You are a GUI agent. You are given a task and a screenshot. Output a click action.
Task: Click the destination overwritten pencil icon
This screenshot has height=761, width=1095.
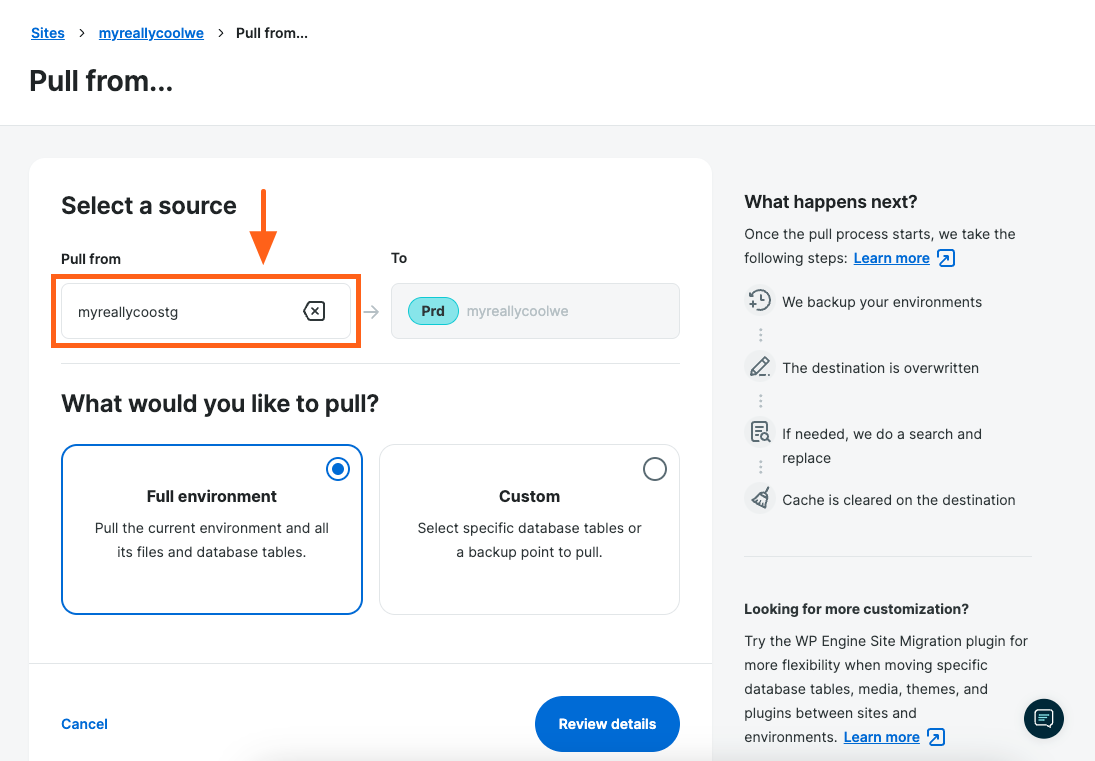[760, 367]
